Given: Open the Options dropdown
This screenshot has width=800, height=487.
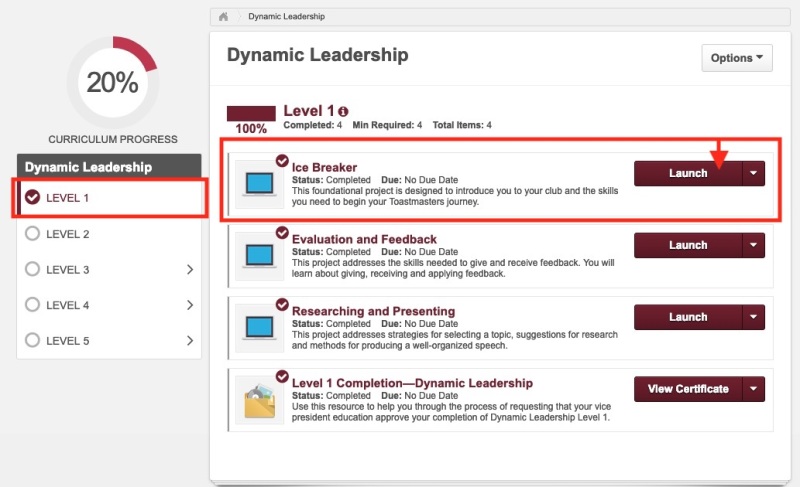Looking at the screenshot, I should click(737, 58).
